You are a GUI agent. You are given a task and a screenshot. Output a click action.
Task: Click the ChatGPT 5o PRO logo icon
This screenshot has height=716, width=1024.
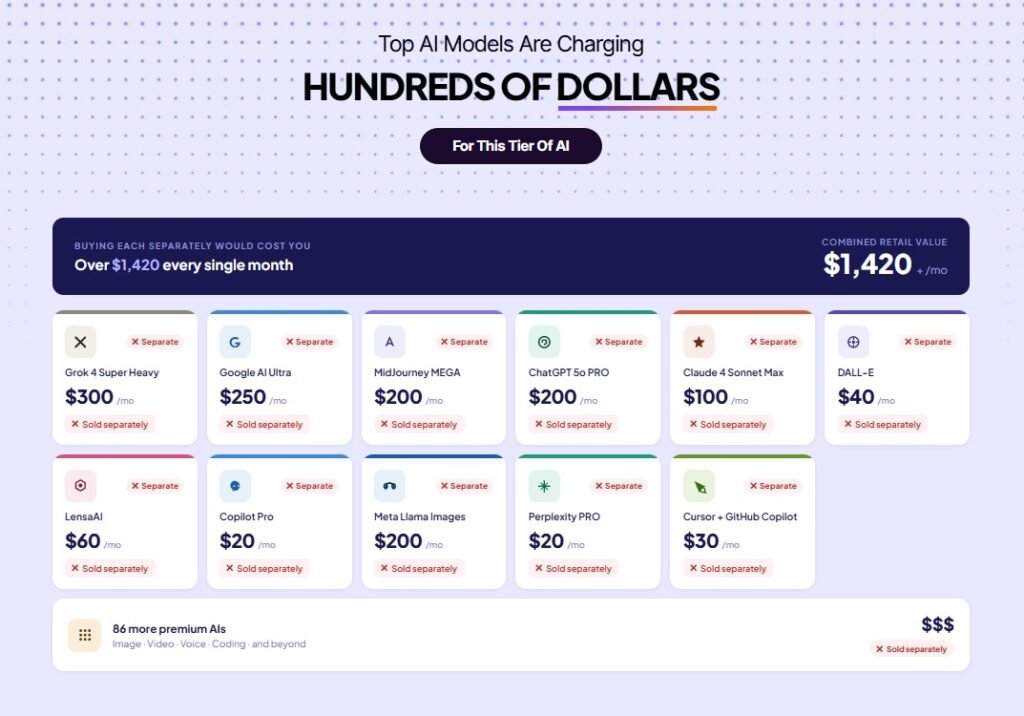coord(544,342)
